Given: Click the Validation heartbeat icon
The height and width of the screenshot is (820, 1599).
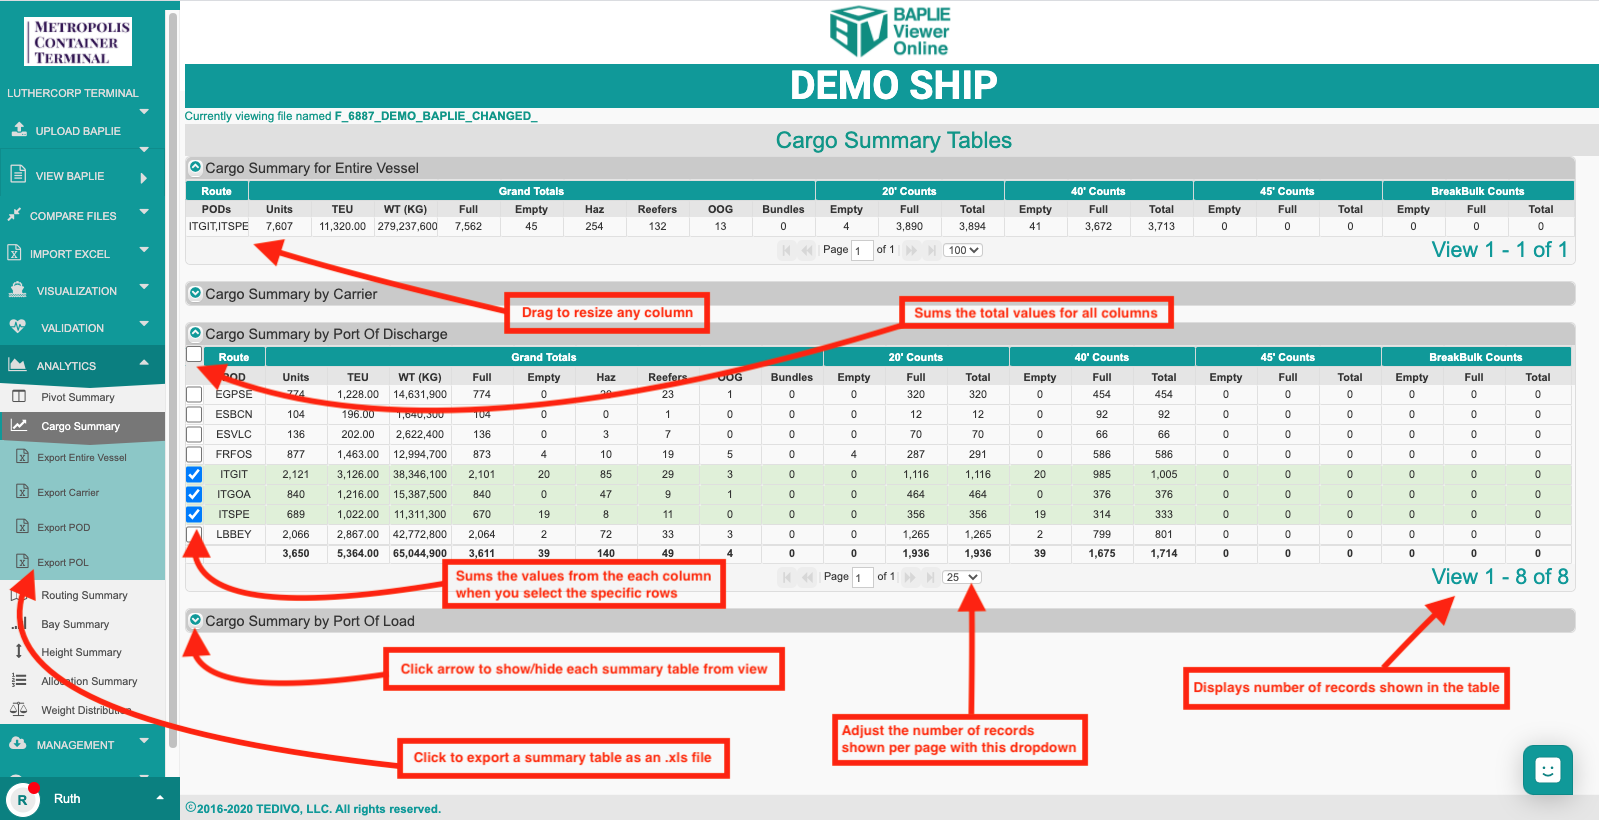Looking at the screenshot, I should (17, 327).
